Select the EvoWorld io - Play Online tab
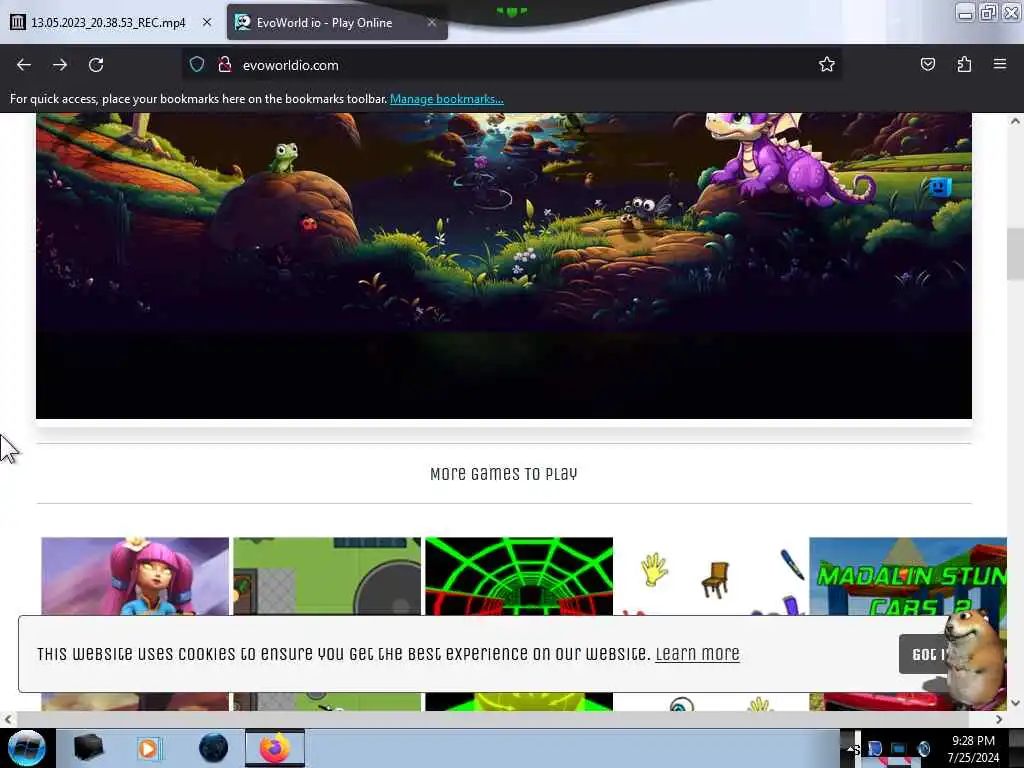This screenshot has width=1024, height=768. [x=337, y=22]
